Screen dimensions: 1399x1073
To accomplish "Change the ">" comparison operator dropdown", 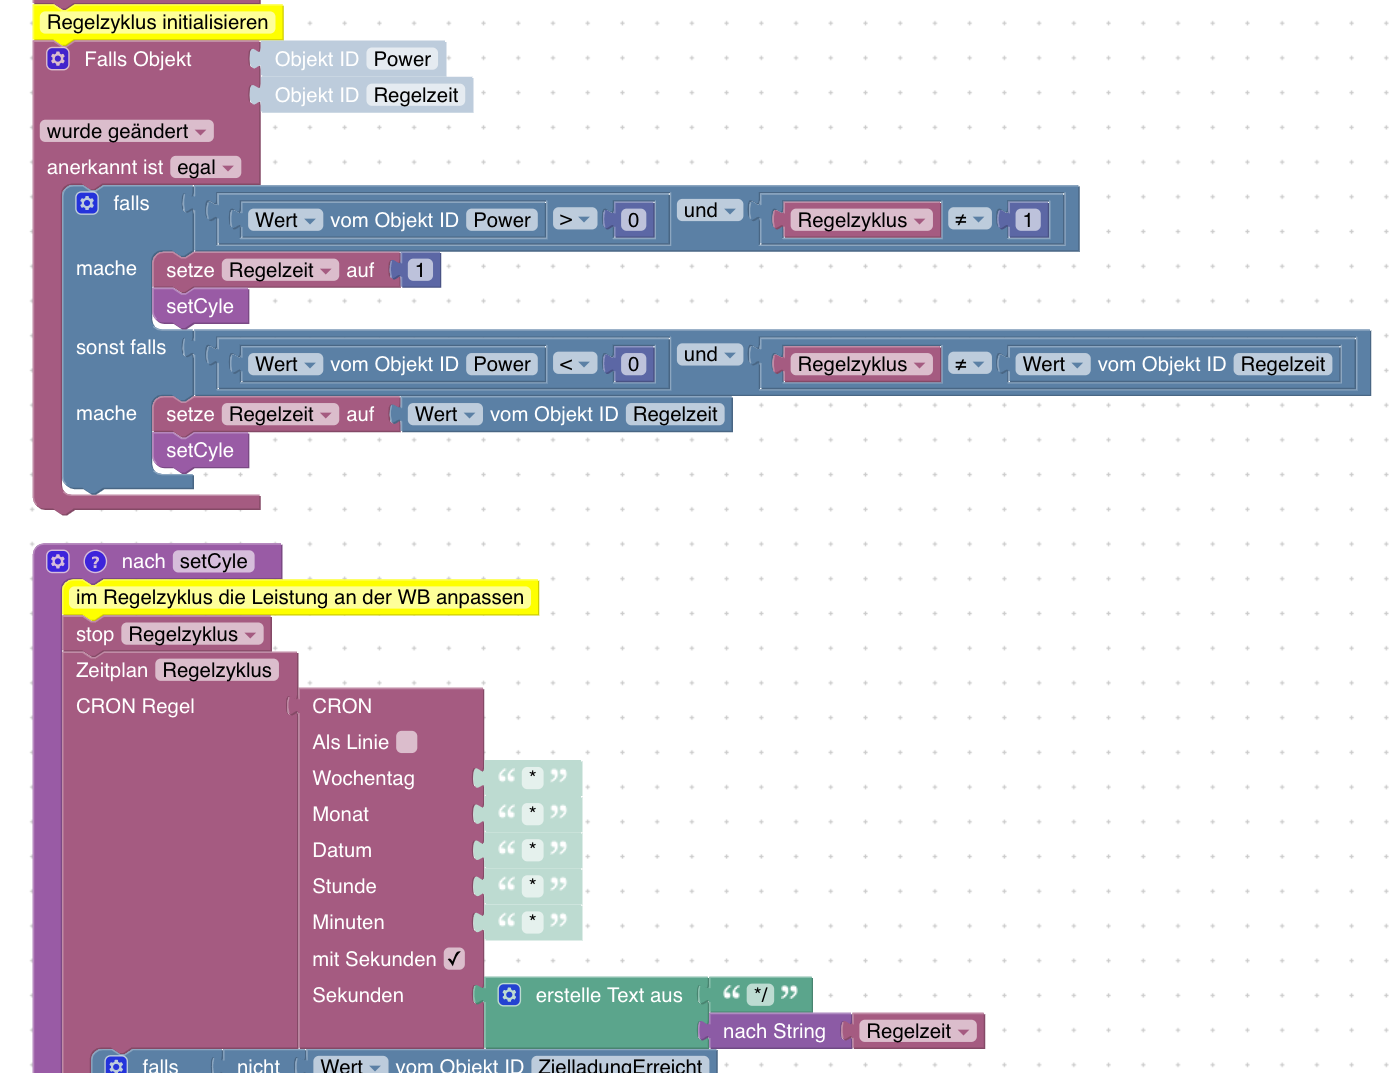I will pos(575,220).
